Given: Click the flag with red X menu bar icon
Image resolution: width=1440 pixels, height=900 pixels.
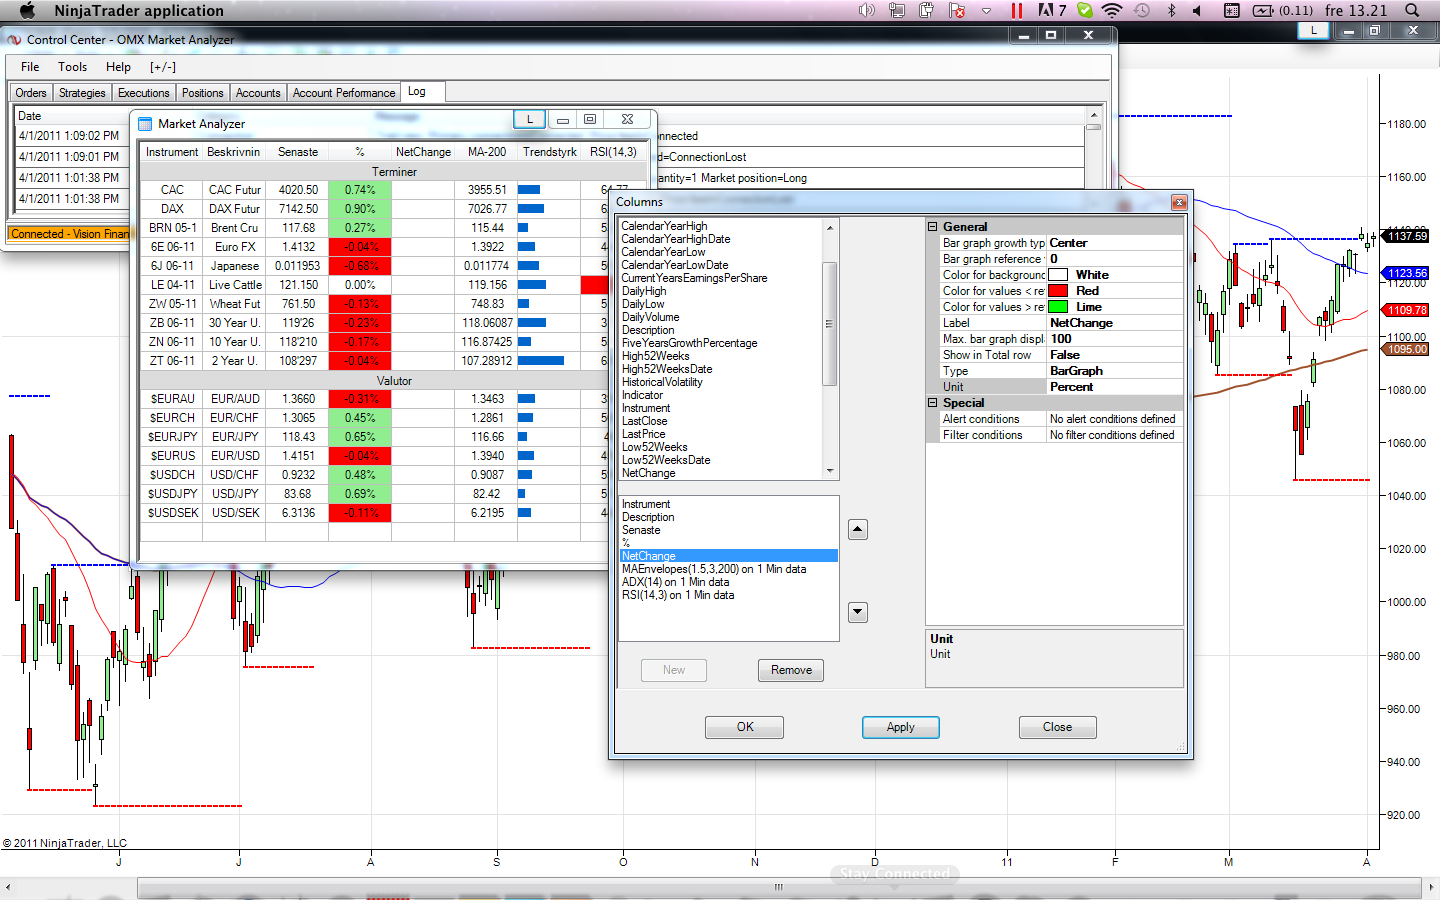Looking at the screenshot, I should tap(957, 10).
